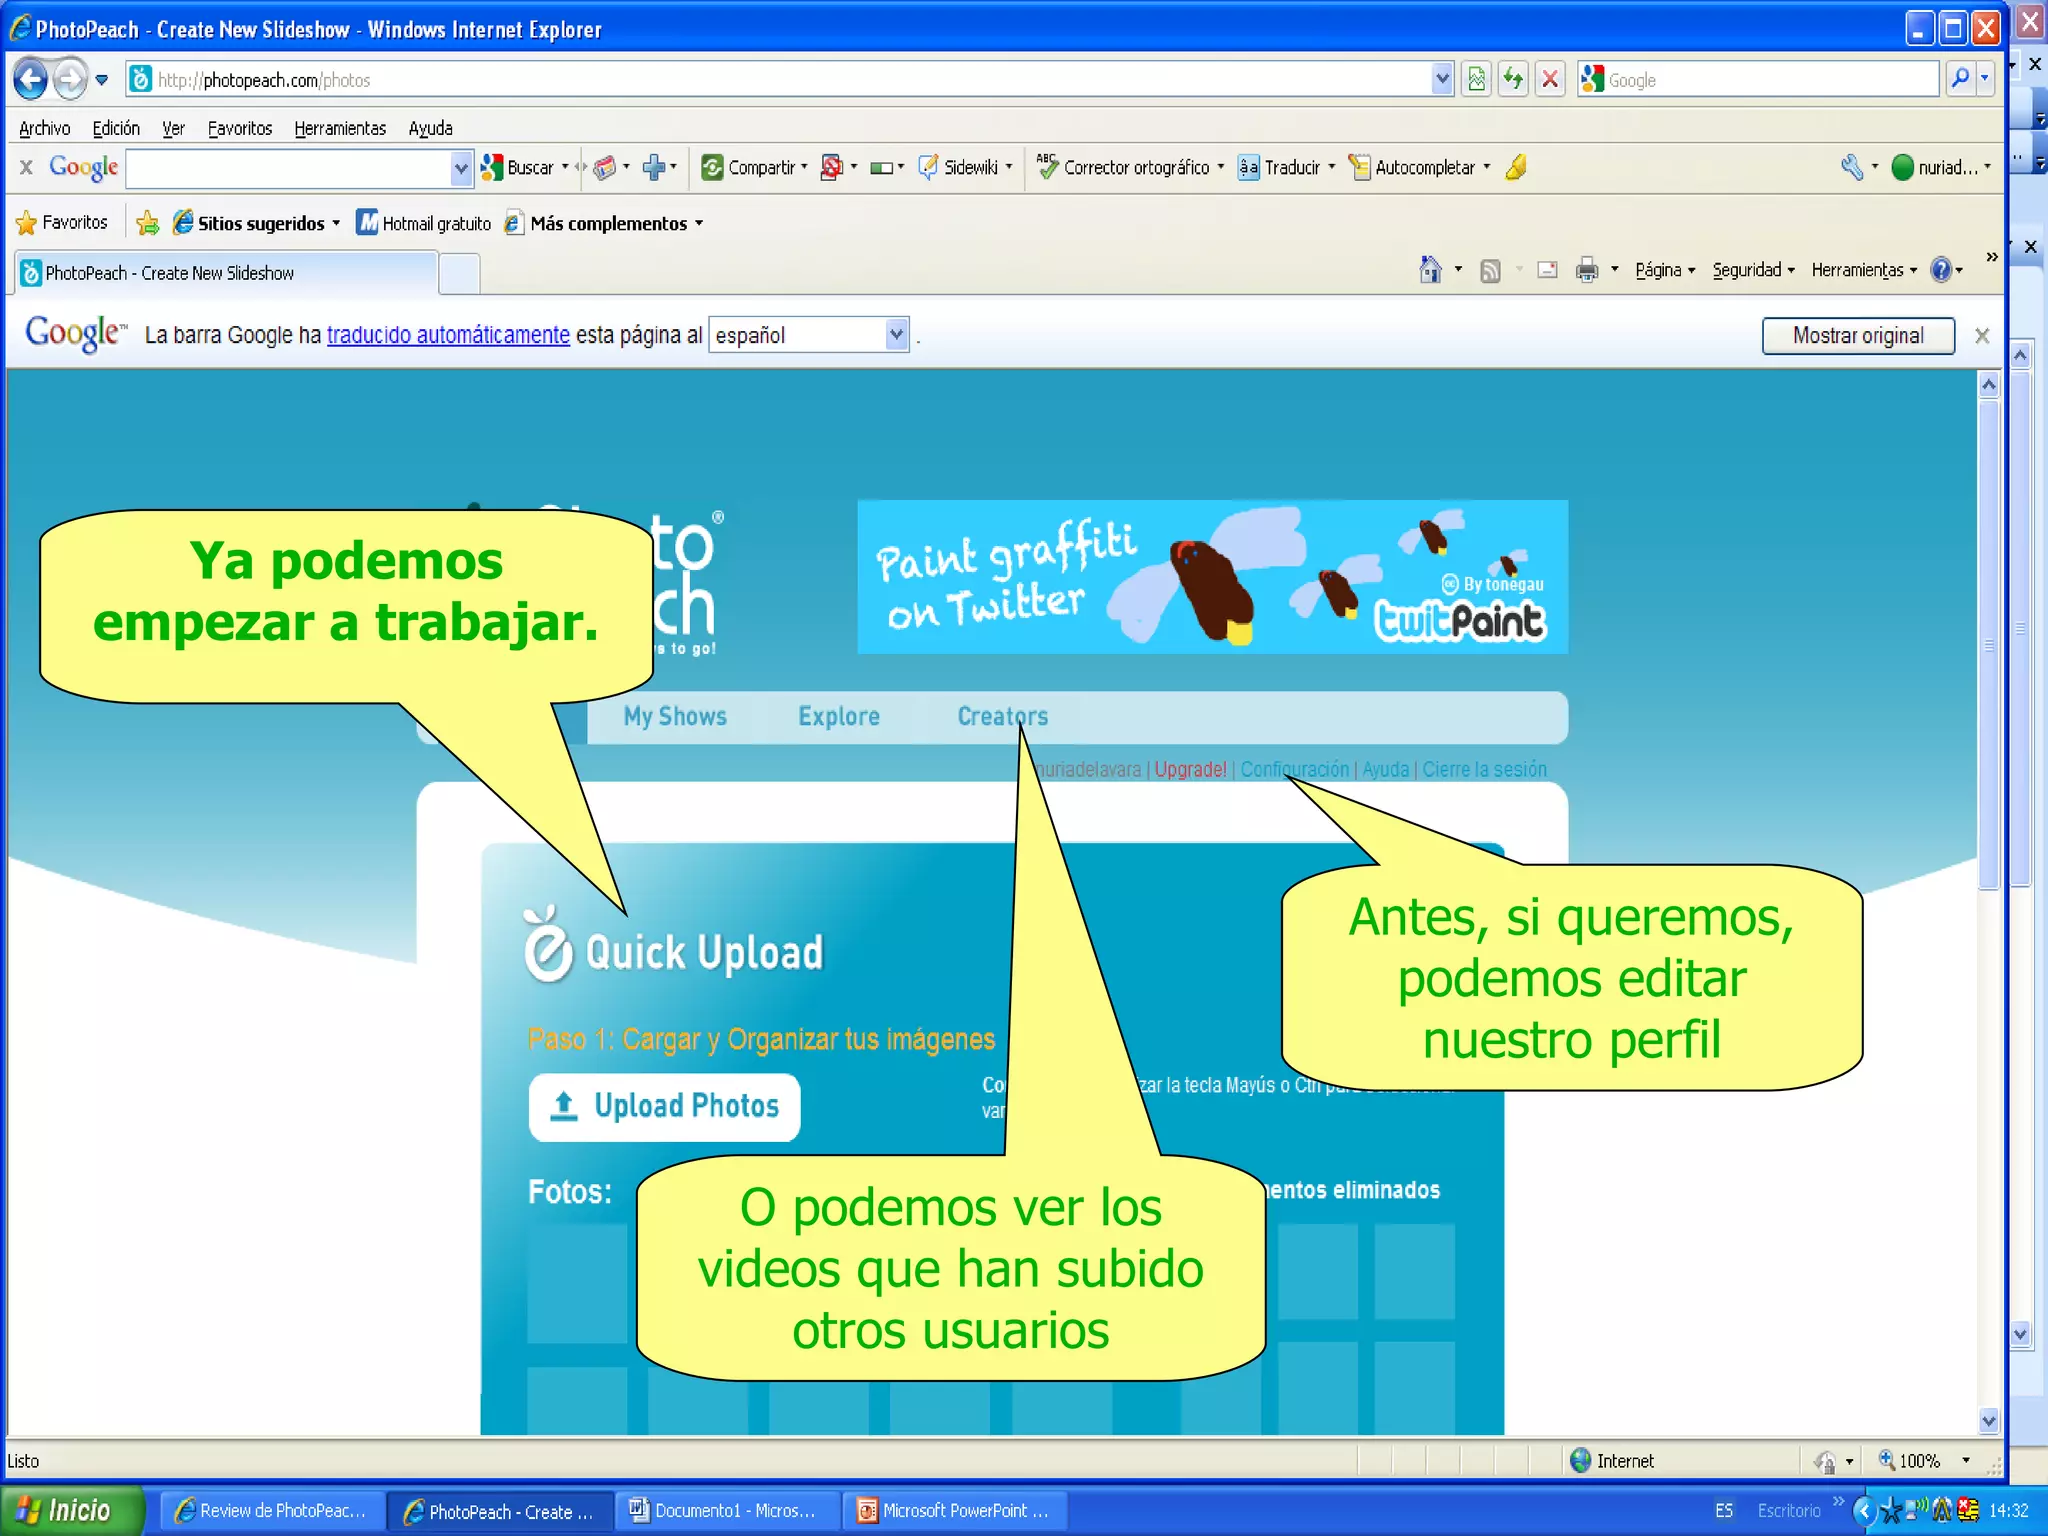Viewport: 2048px width, 1536px height.
Task: Open Hotmail gratuito favorites link
Action: (424, 223)
